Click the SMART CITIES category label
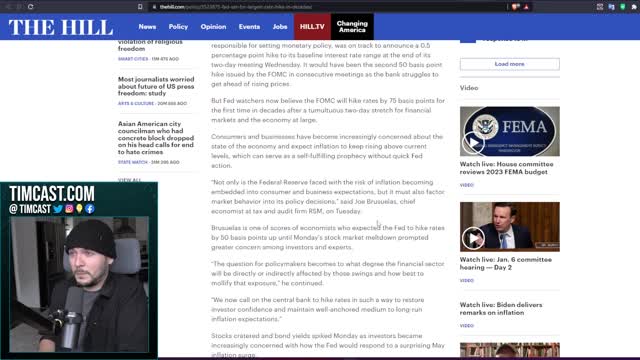Viewport: 640px width, 360px height. (x=133, y=59)
